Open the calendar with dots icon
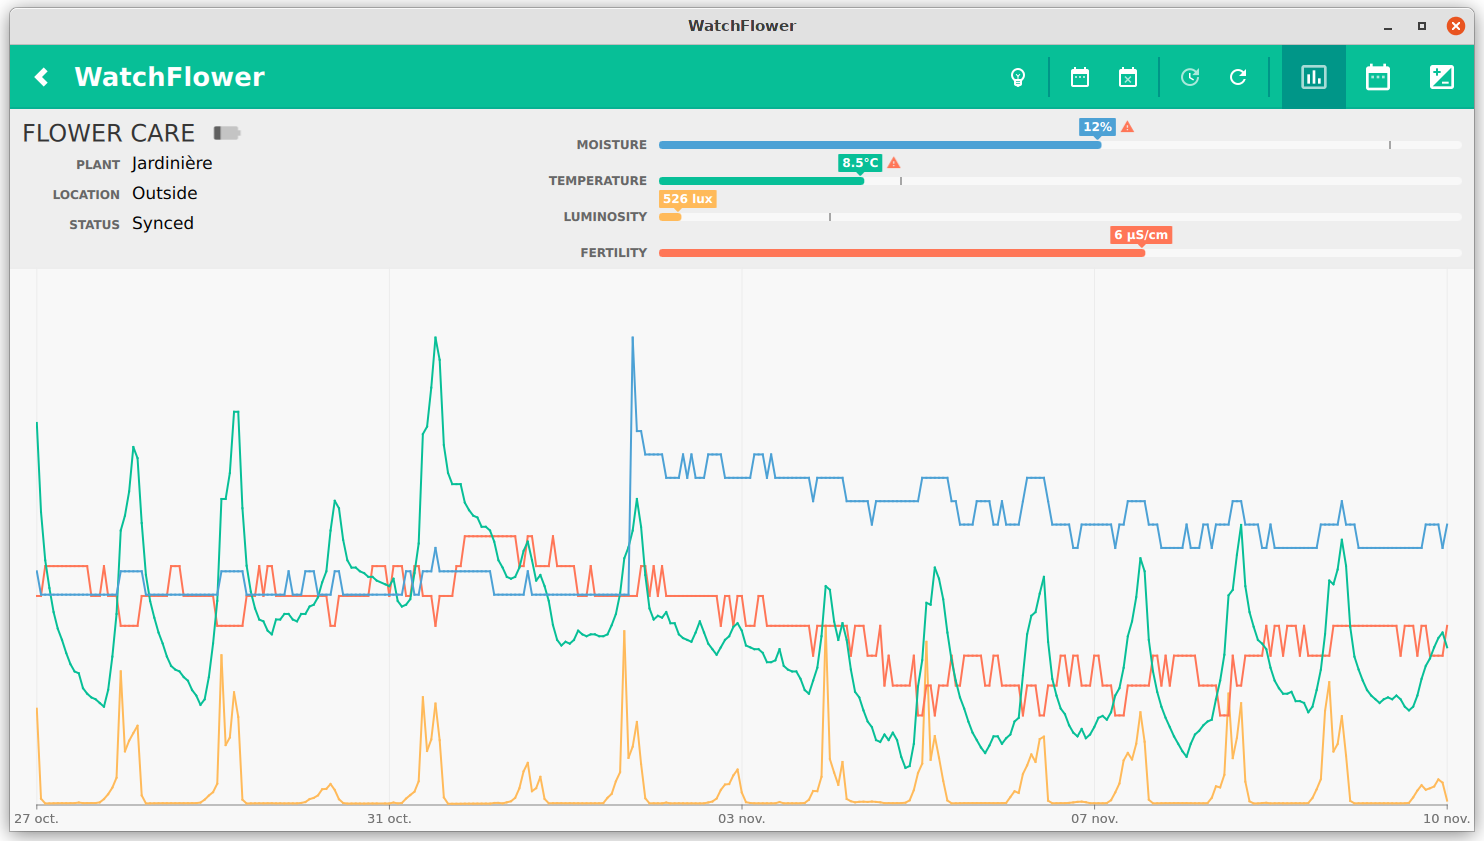 1080,77
